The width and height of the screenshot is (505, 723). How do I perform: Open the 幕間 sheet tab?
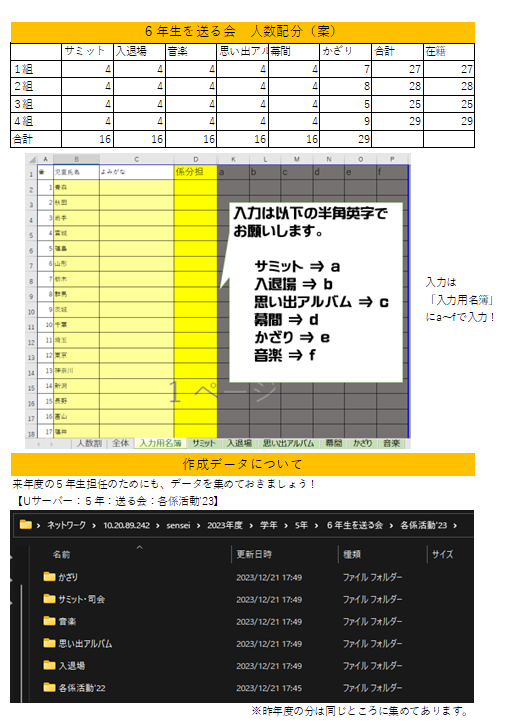click(333, 444)
